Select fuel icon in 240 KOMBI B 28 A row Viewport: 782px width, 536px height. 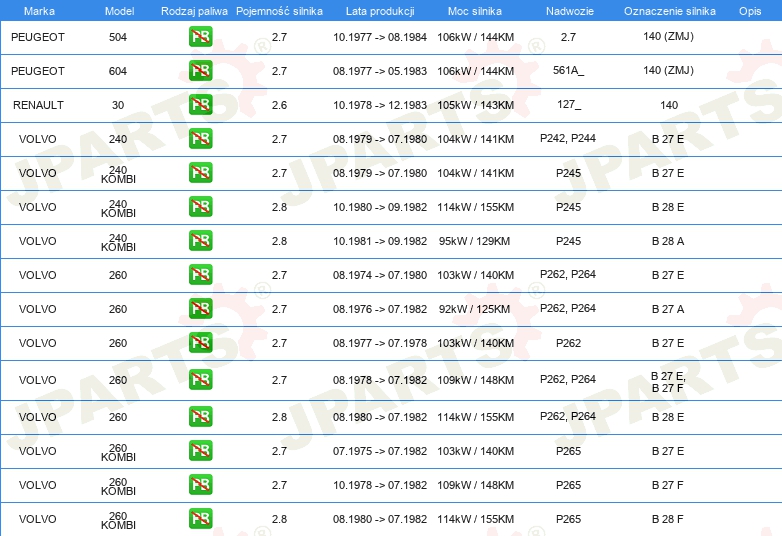(200, 240)
